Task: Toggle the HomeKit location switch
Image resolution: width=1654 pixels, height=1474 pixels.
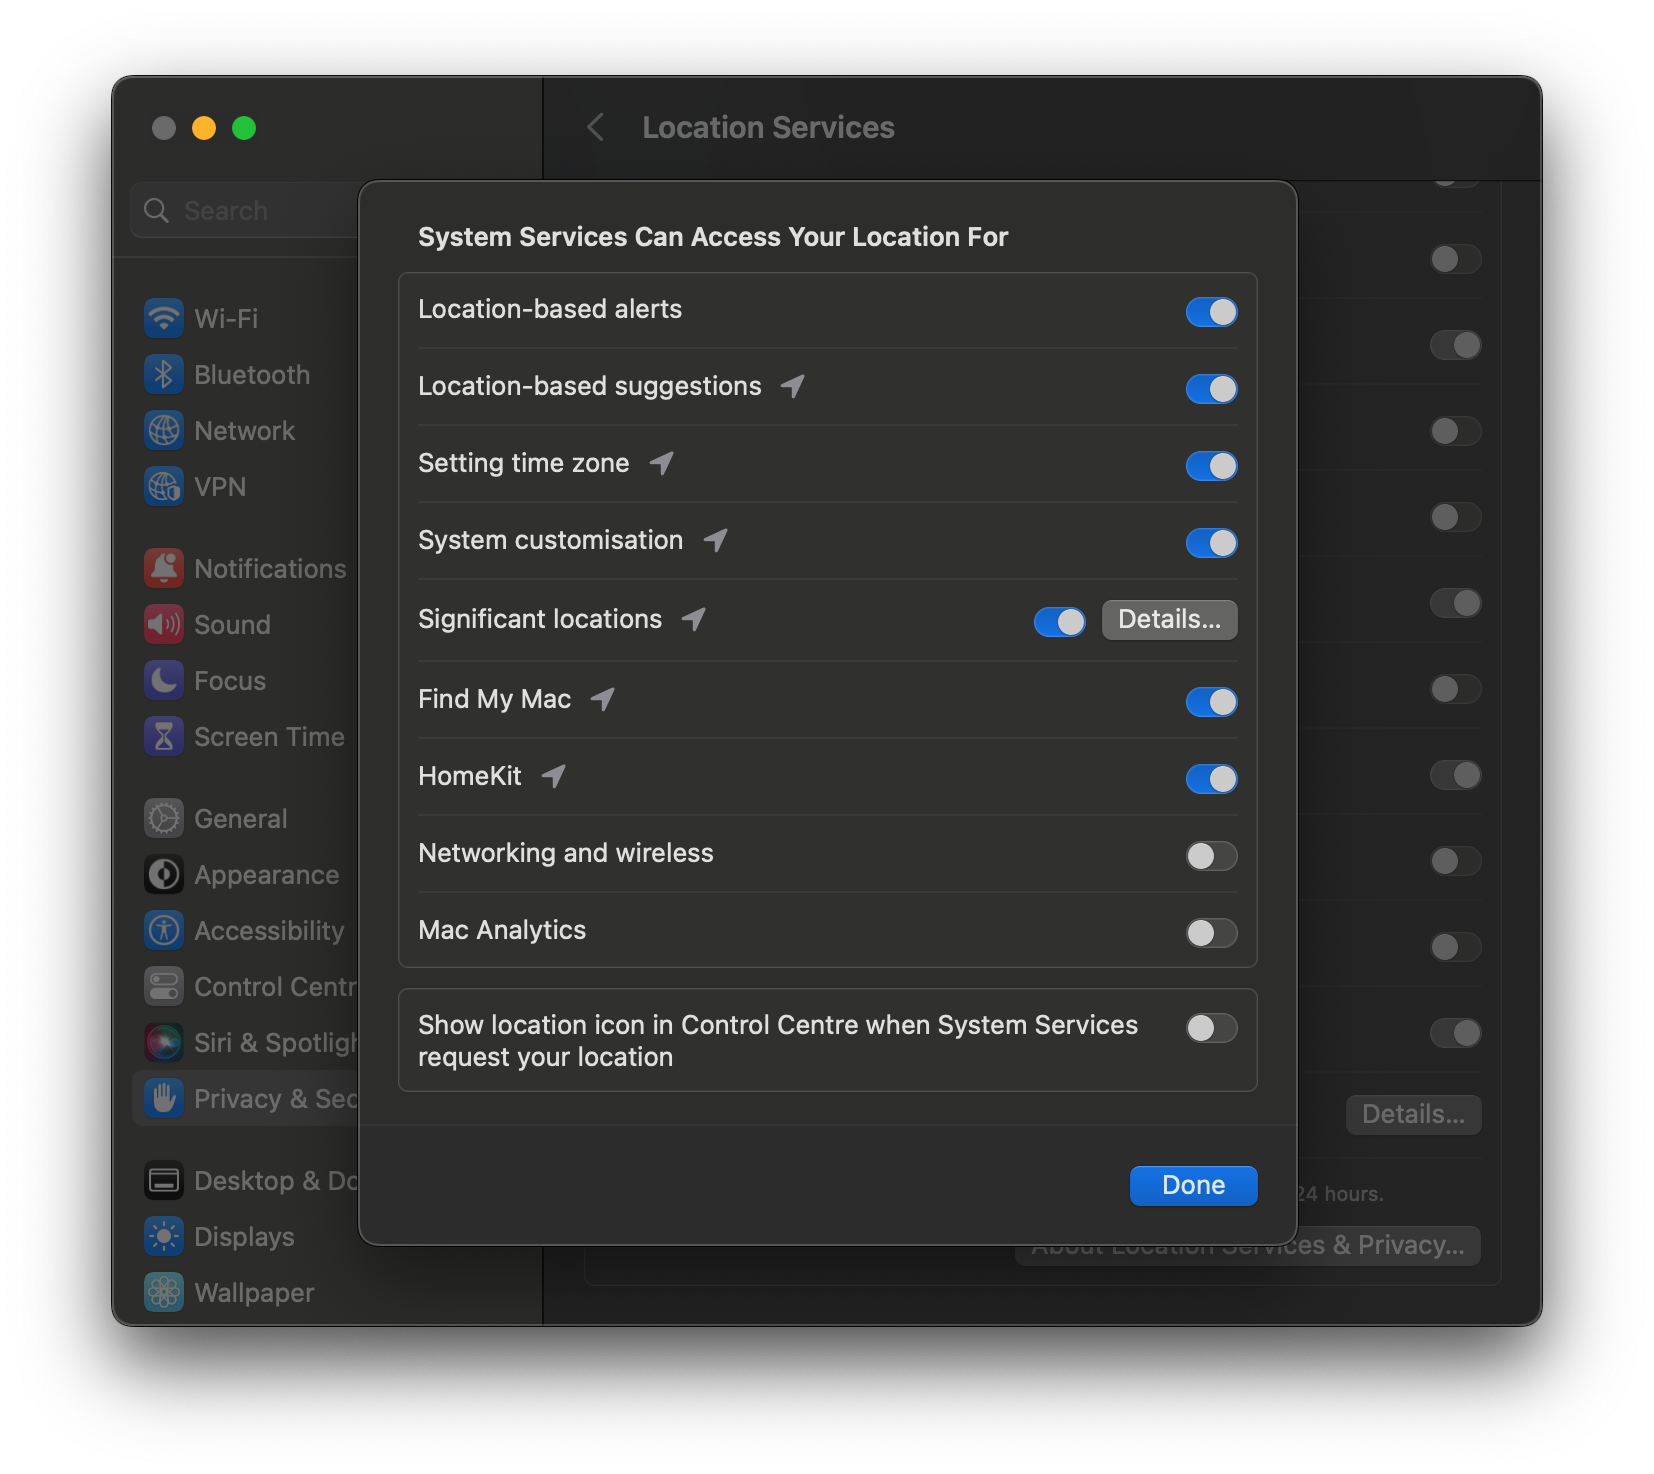Action: (1211, 779)
